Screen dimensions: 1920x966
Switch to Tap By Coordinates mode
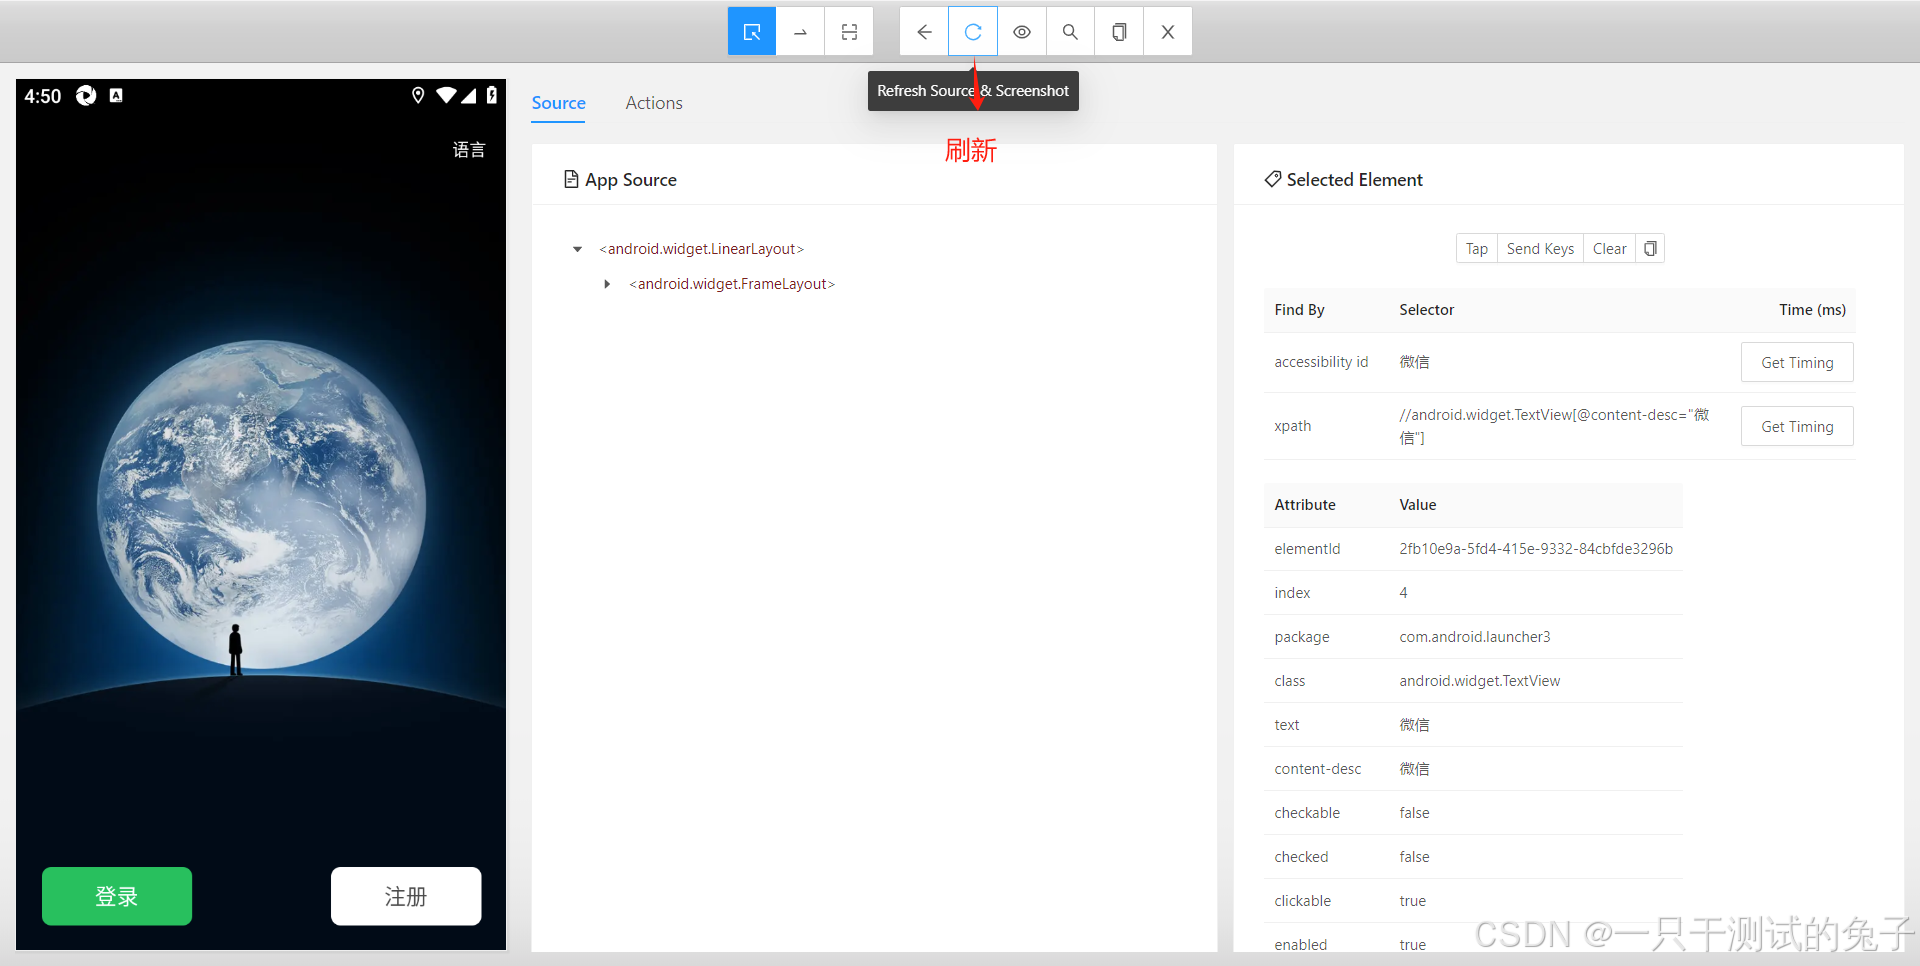coord(849,32)
